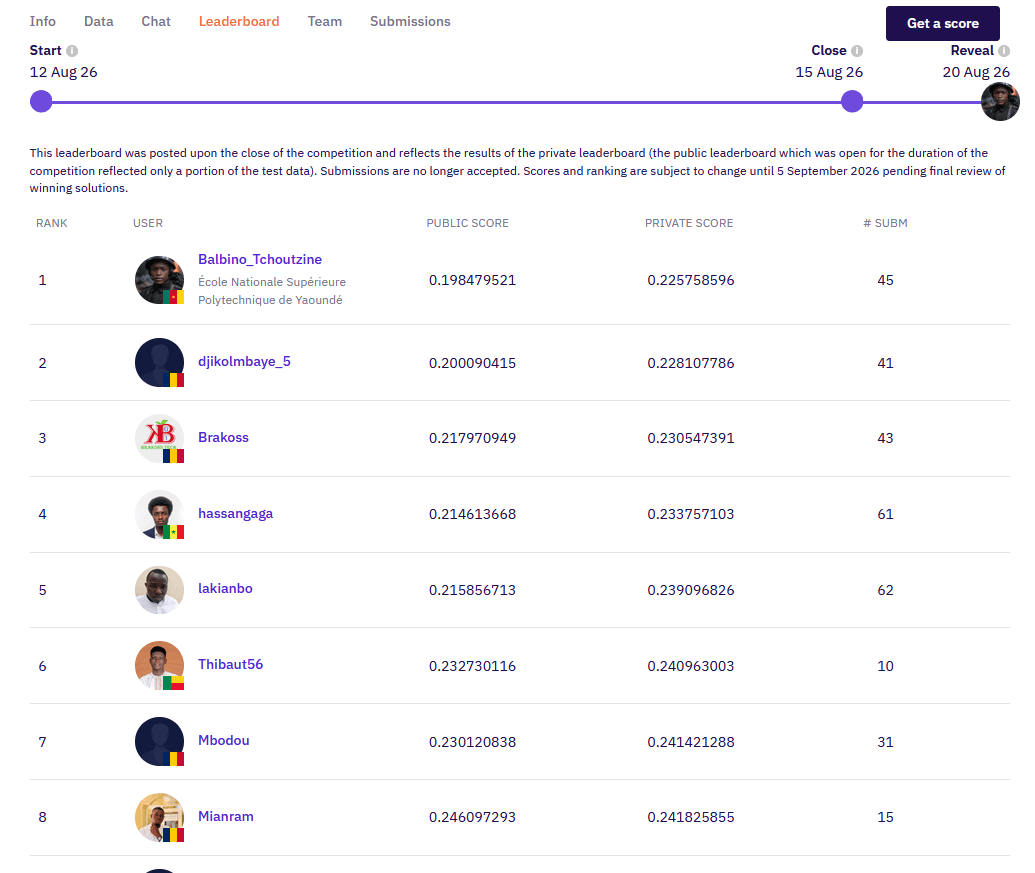
Task: Click private score 0.230547391
Action: [690, 438]
